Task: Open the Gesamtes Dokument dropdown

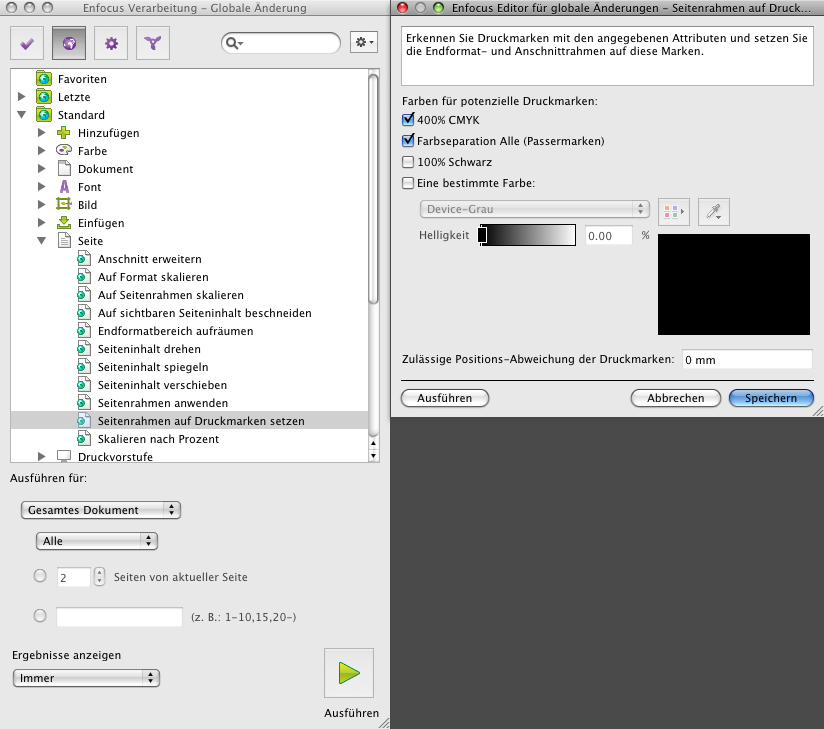Action: coord(101,510)
